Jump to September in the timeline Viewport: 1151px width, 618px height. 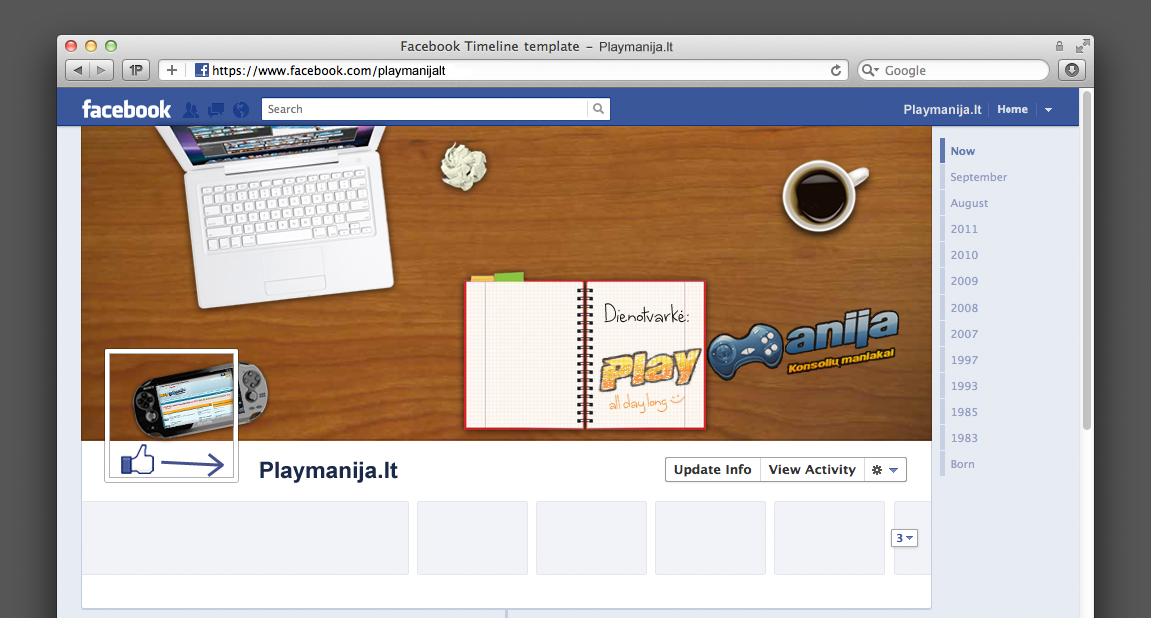(x=978, y=177)
